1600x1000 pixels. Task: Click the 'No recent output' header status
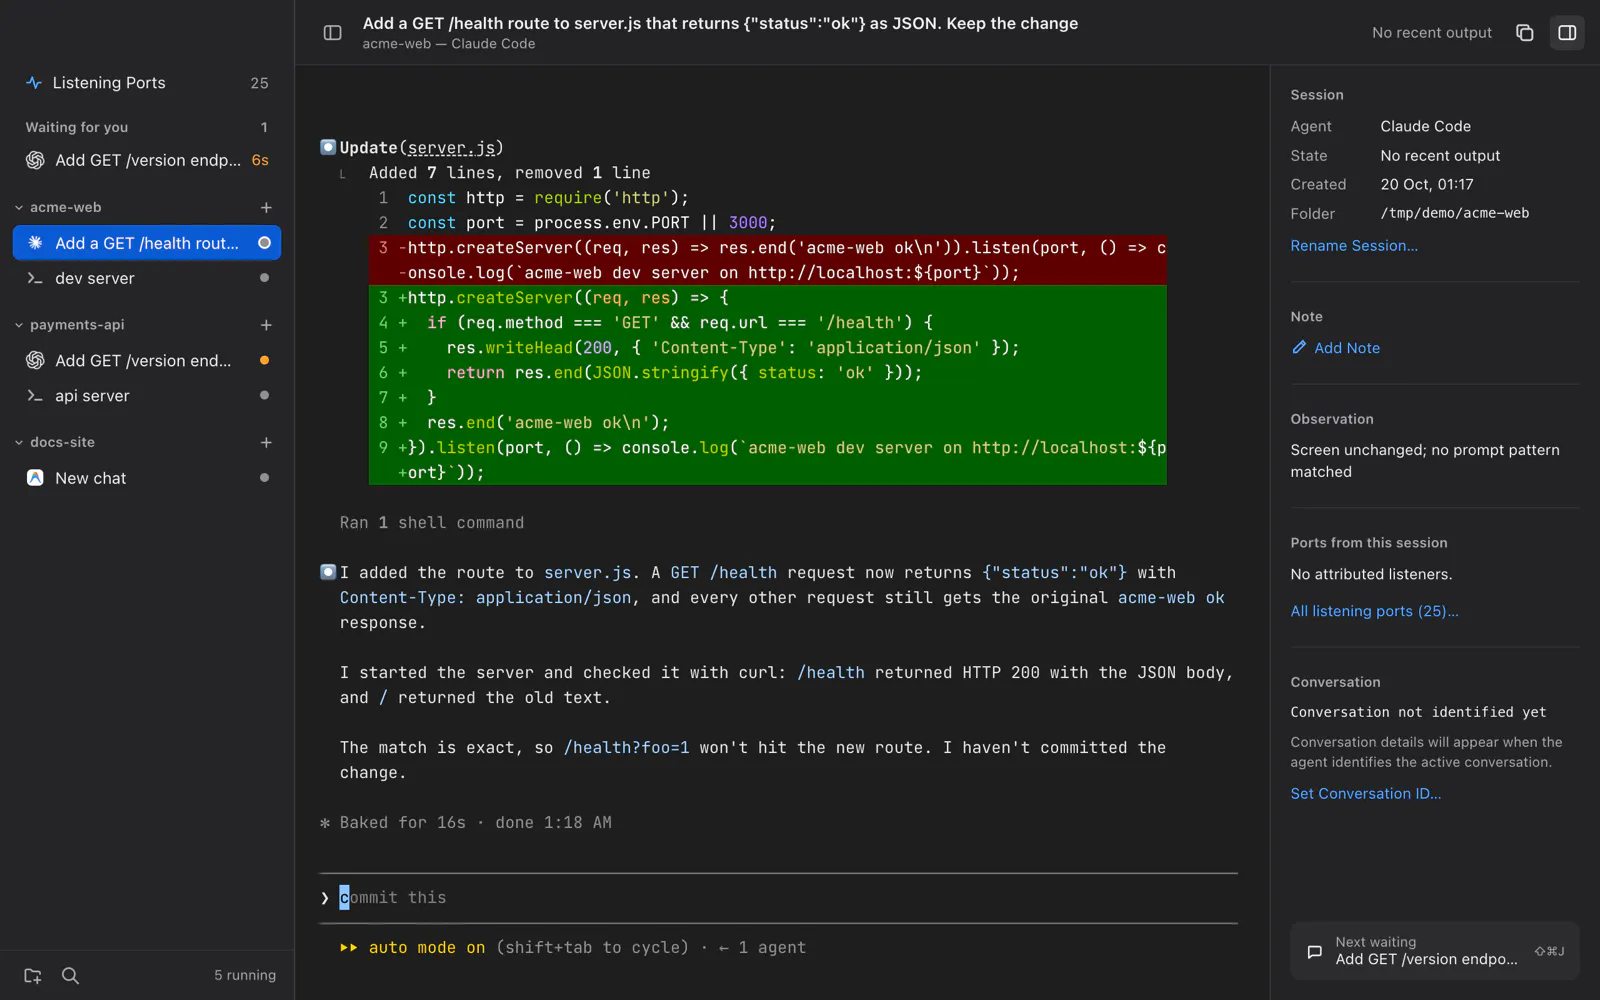[1432, 33]
